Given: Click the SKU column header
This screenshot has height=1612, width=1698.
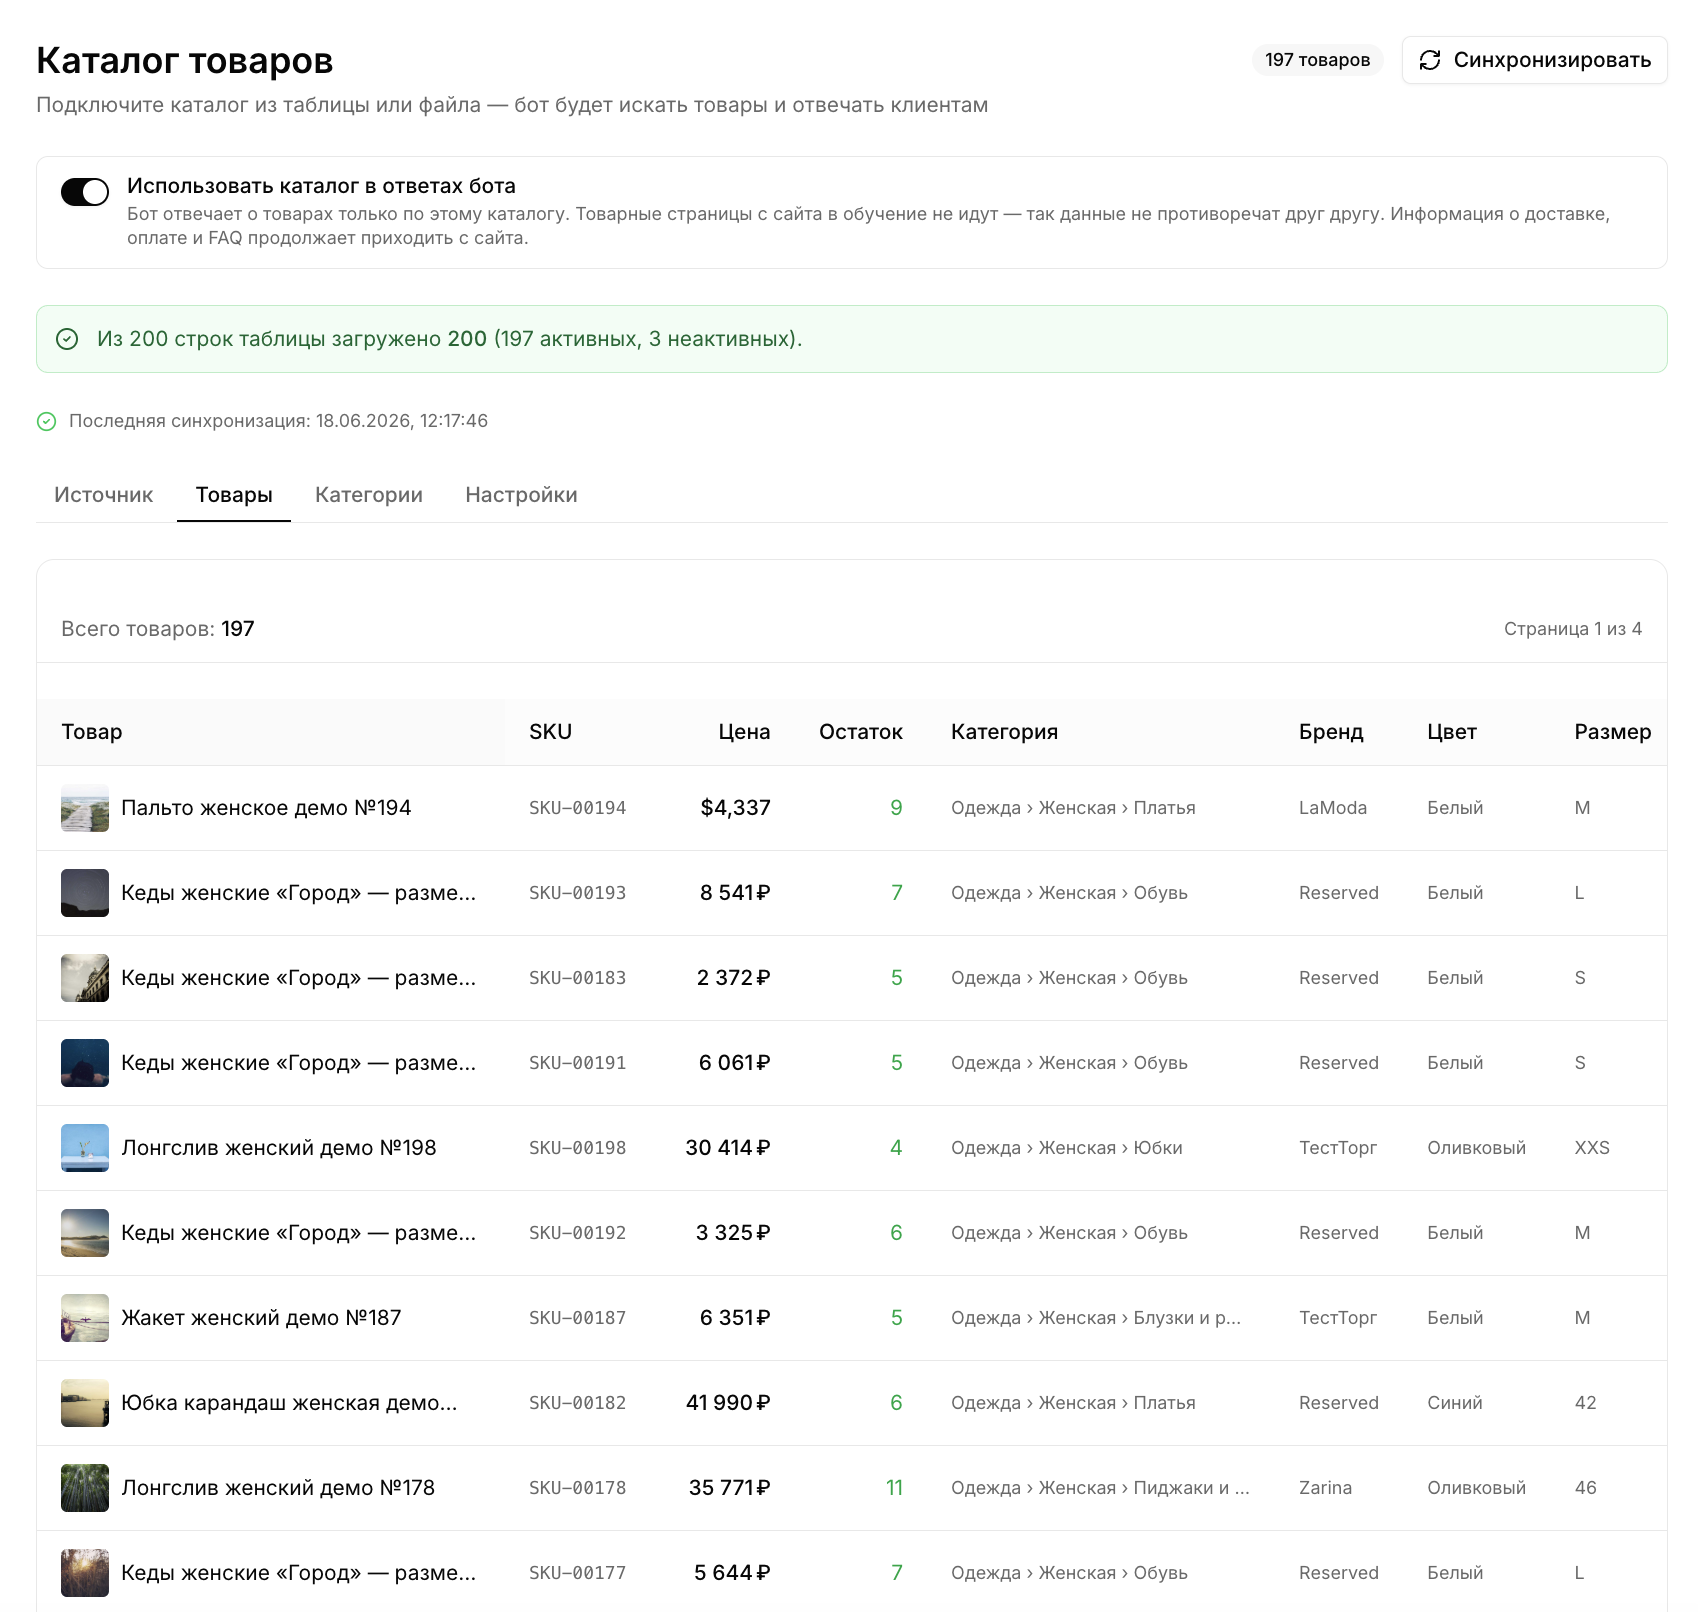Looking at the screenshot, I should pos(550,732).
